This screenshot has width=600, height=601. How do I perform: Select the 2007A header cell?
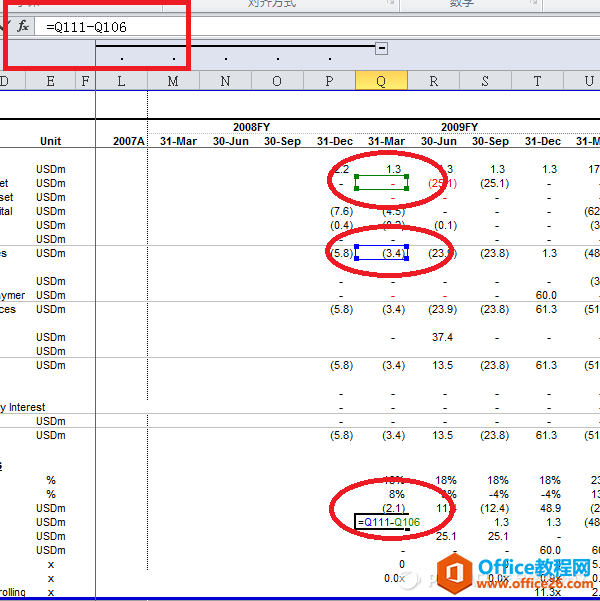point(129,141)
